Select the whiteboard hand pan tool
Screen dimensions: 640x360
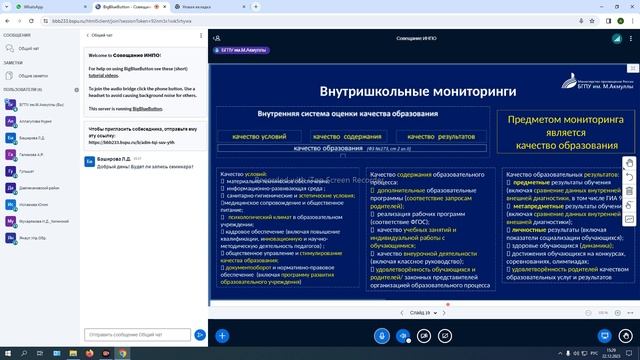coord(629,163)
